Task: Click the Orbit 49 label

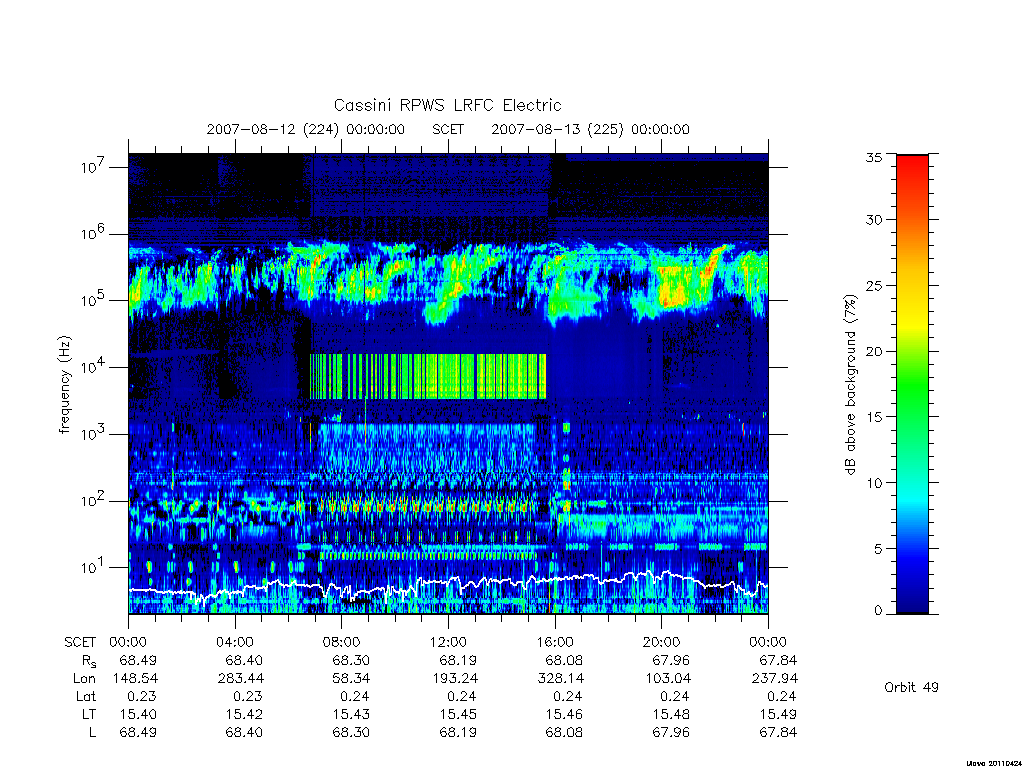Action: (x=911, y=687)
